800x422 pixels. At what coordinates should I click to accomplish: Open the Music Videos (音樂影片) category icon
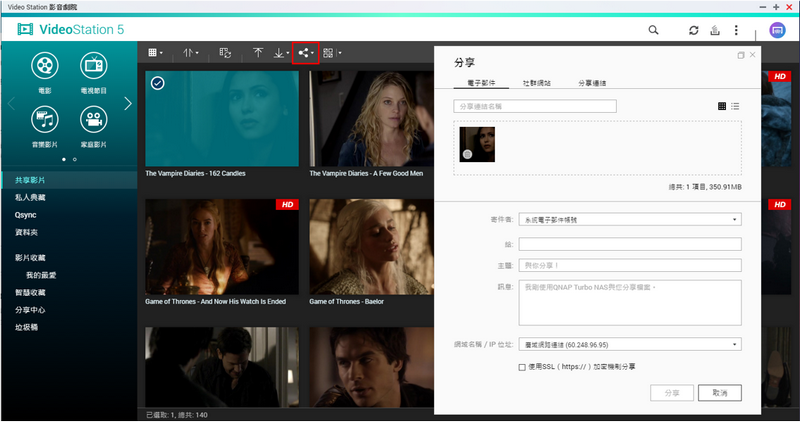click(45, 119)
